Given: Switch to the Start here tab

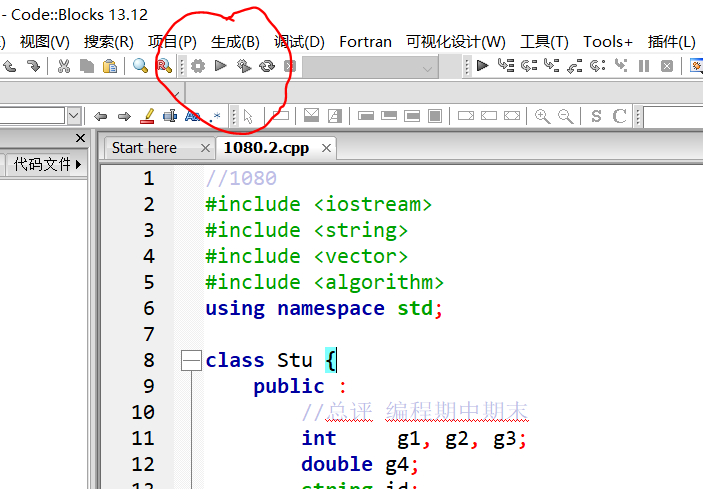Looking at the screenshot, I should pos(144,148).
